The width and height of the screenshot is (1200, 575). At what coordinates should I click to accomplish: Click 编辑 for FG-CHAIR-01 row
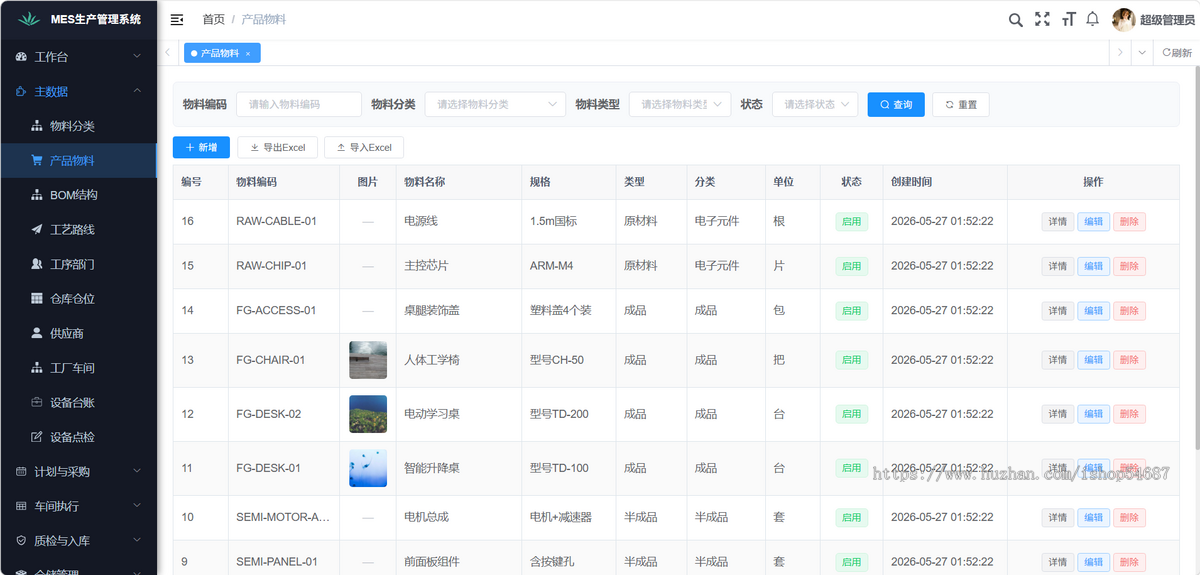click(x=1094, y=360)
